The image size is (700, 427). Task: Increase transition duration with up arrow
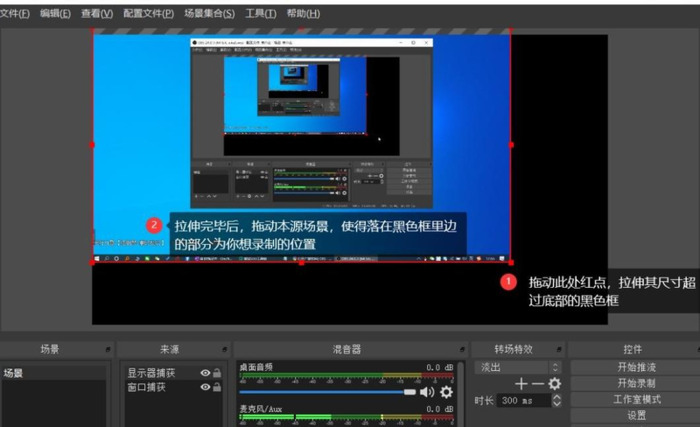[x=556, y=397]
